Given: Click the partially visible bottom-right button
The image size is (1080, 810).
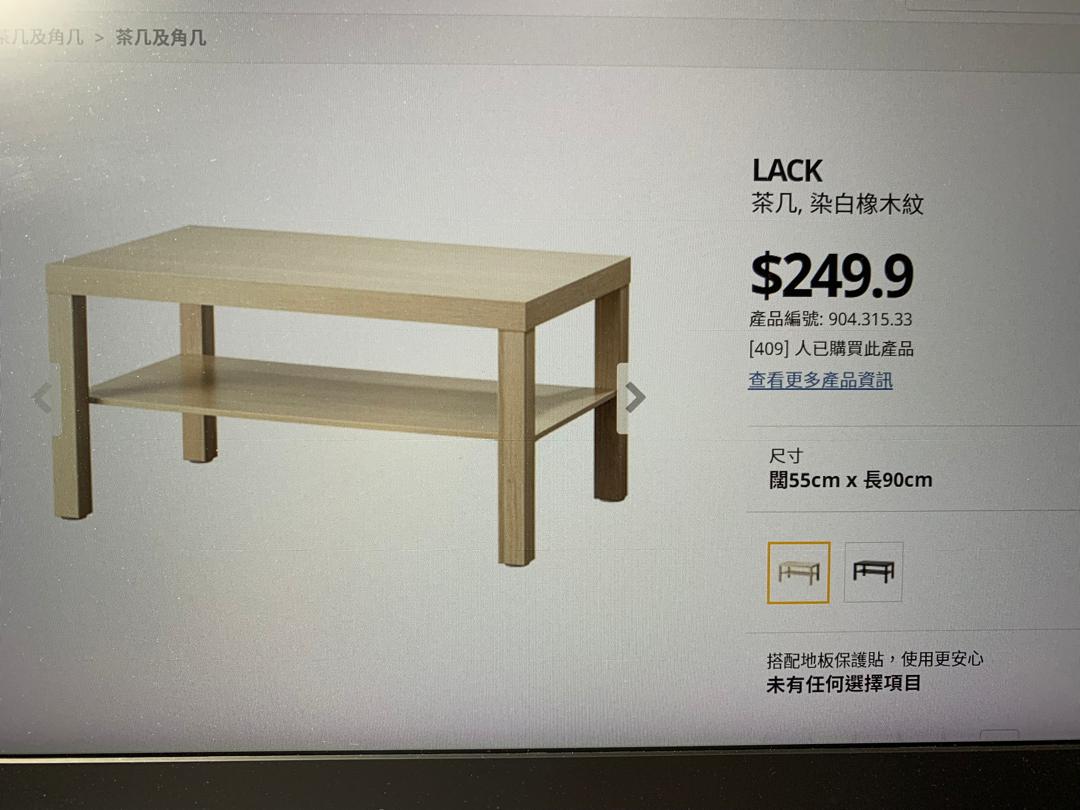Looking at the screenshot, I should 999,736.
